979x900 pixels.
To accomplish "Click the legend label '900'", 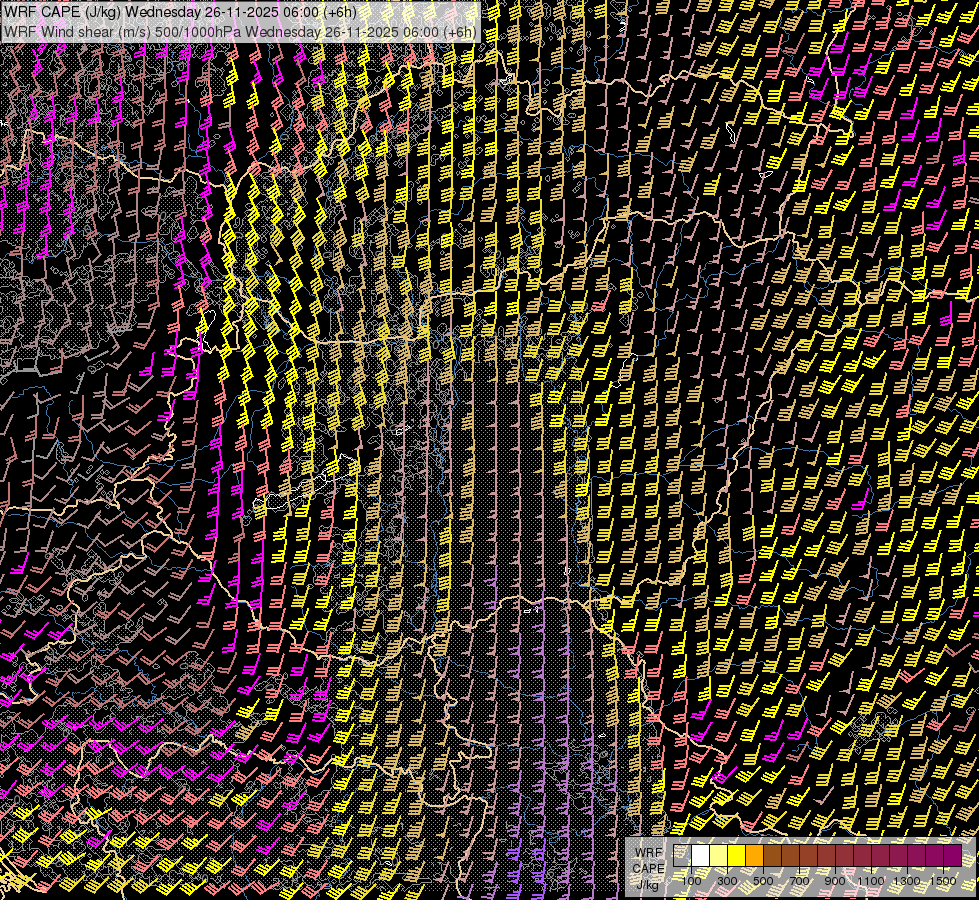I will [x=835, y=881].
